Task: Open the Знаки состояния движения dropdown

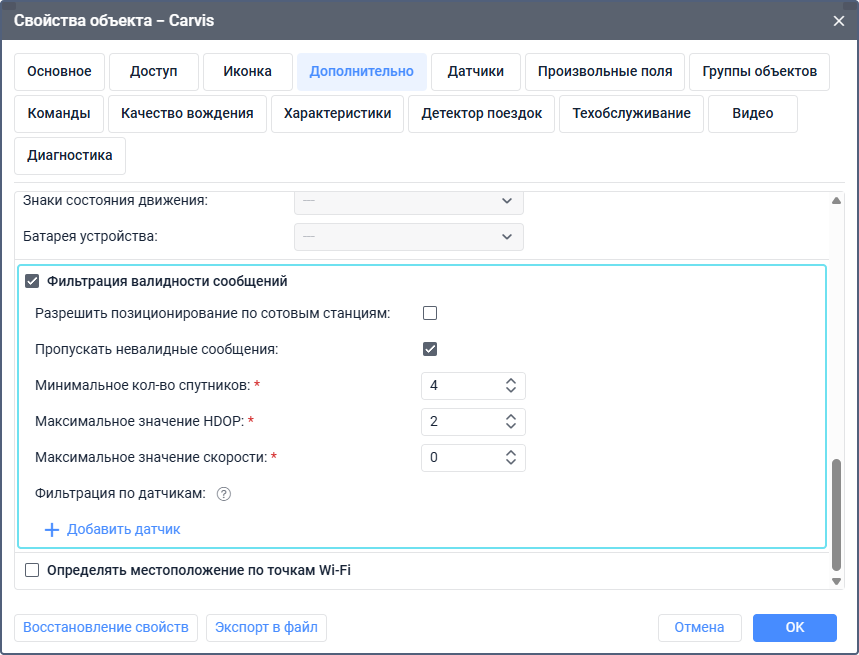Action: tap(408, 201)
